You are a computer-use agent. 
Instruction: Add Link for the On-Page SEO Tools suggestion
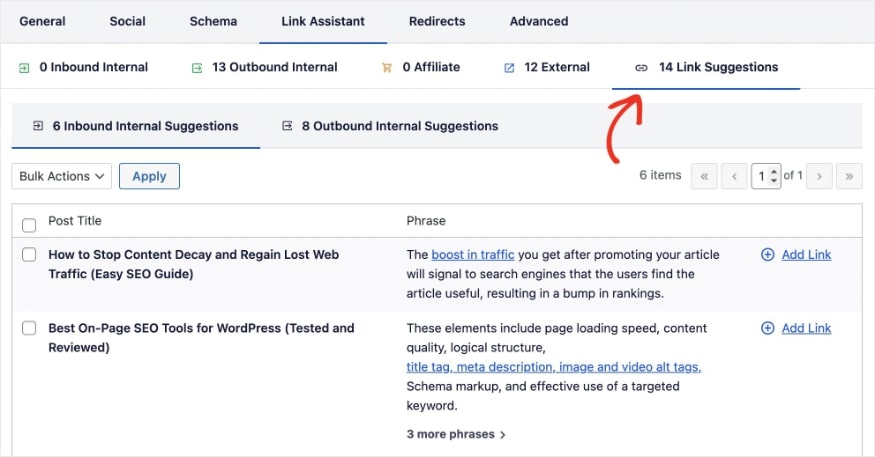point(806,328)
